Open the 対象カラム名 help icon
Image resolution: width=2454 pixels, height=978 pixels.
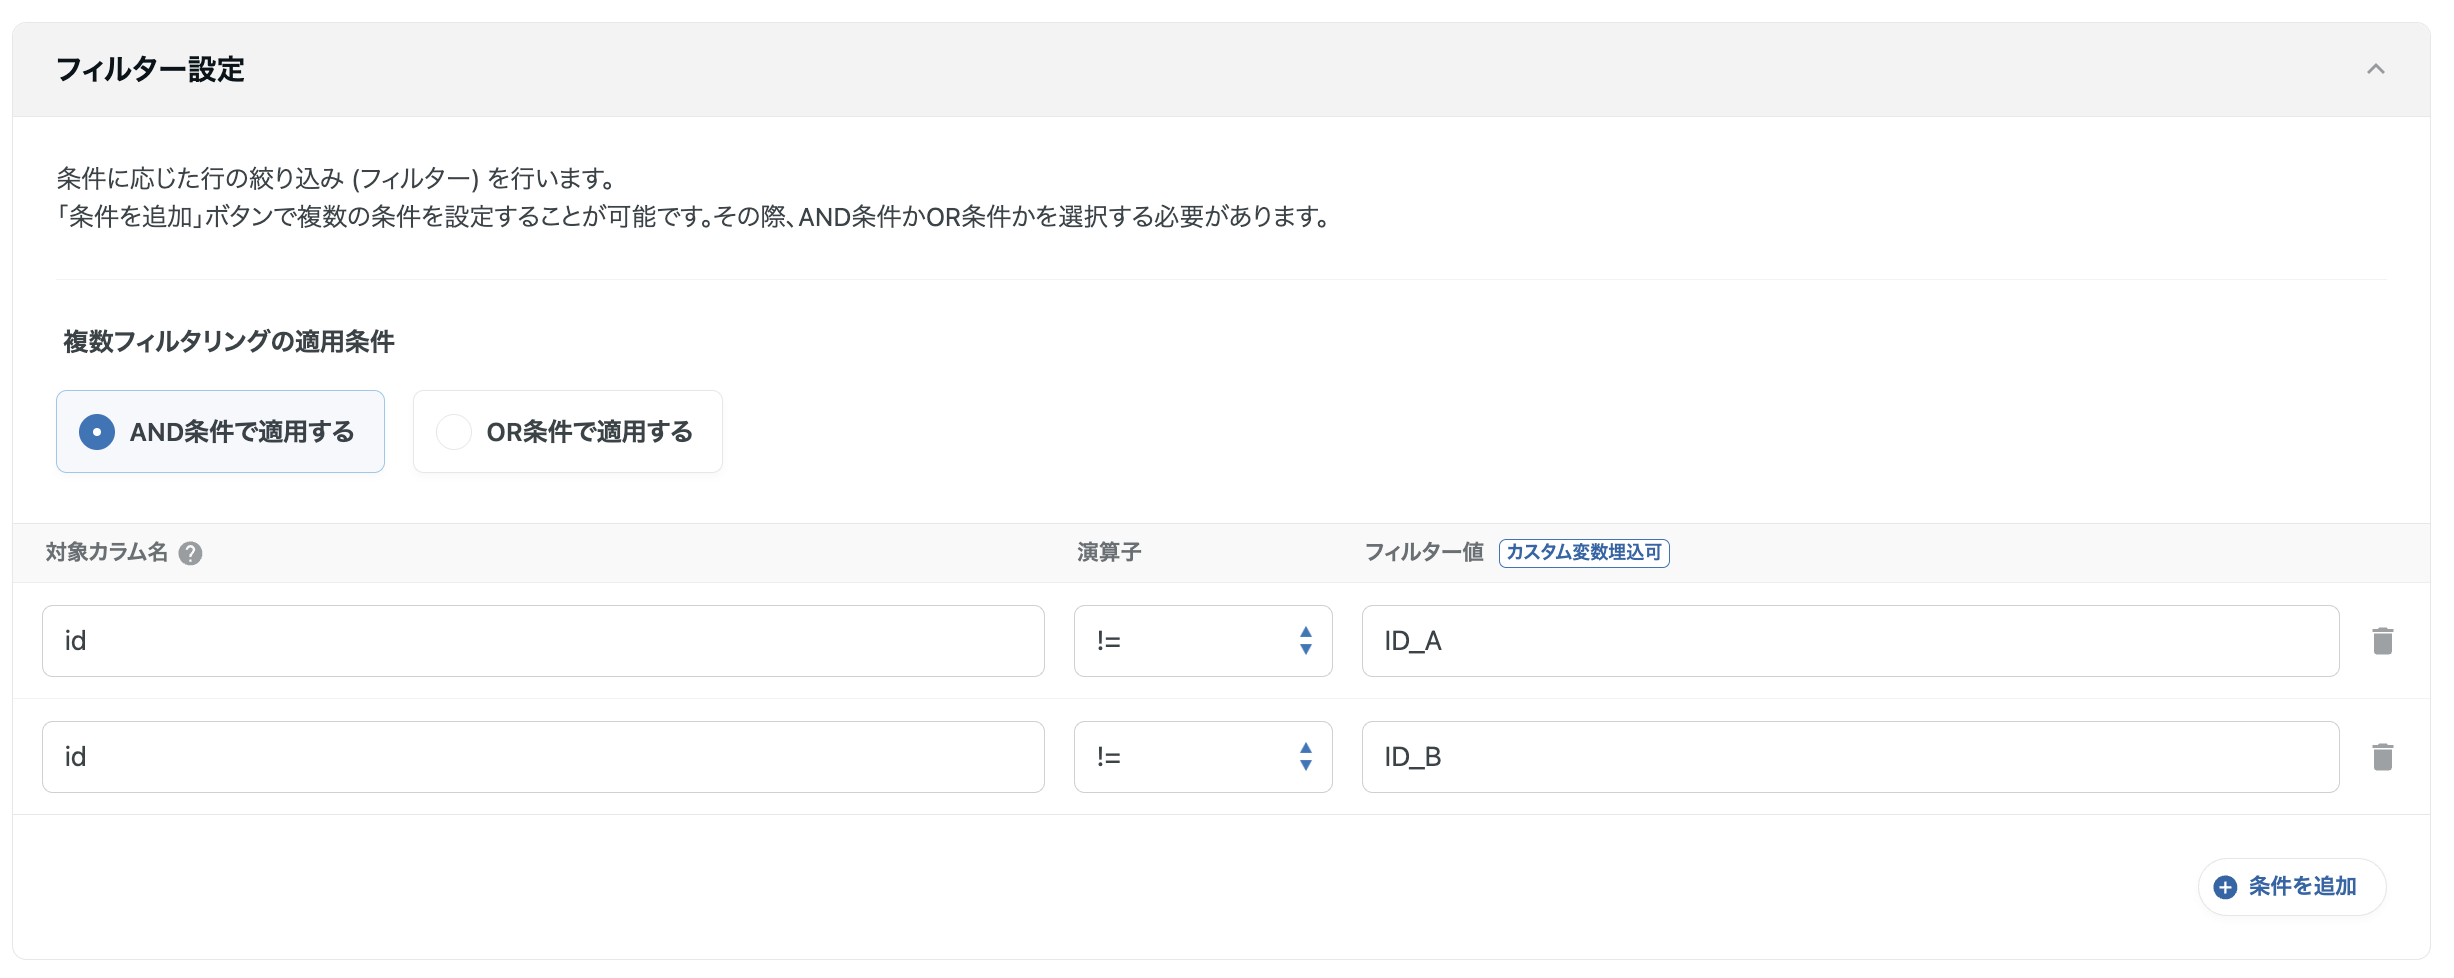click(190, 553)
